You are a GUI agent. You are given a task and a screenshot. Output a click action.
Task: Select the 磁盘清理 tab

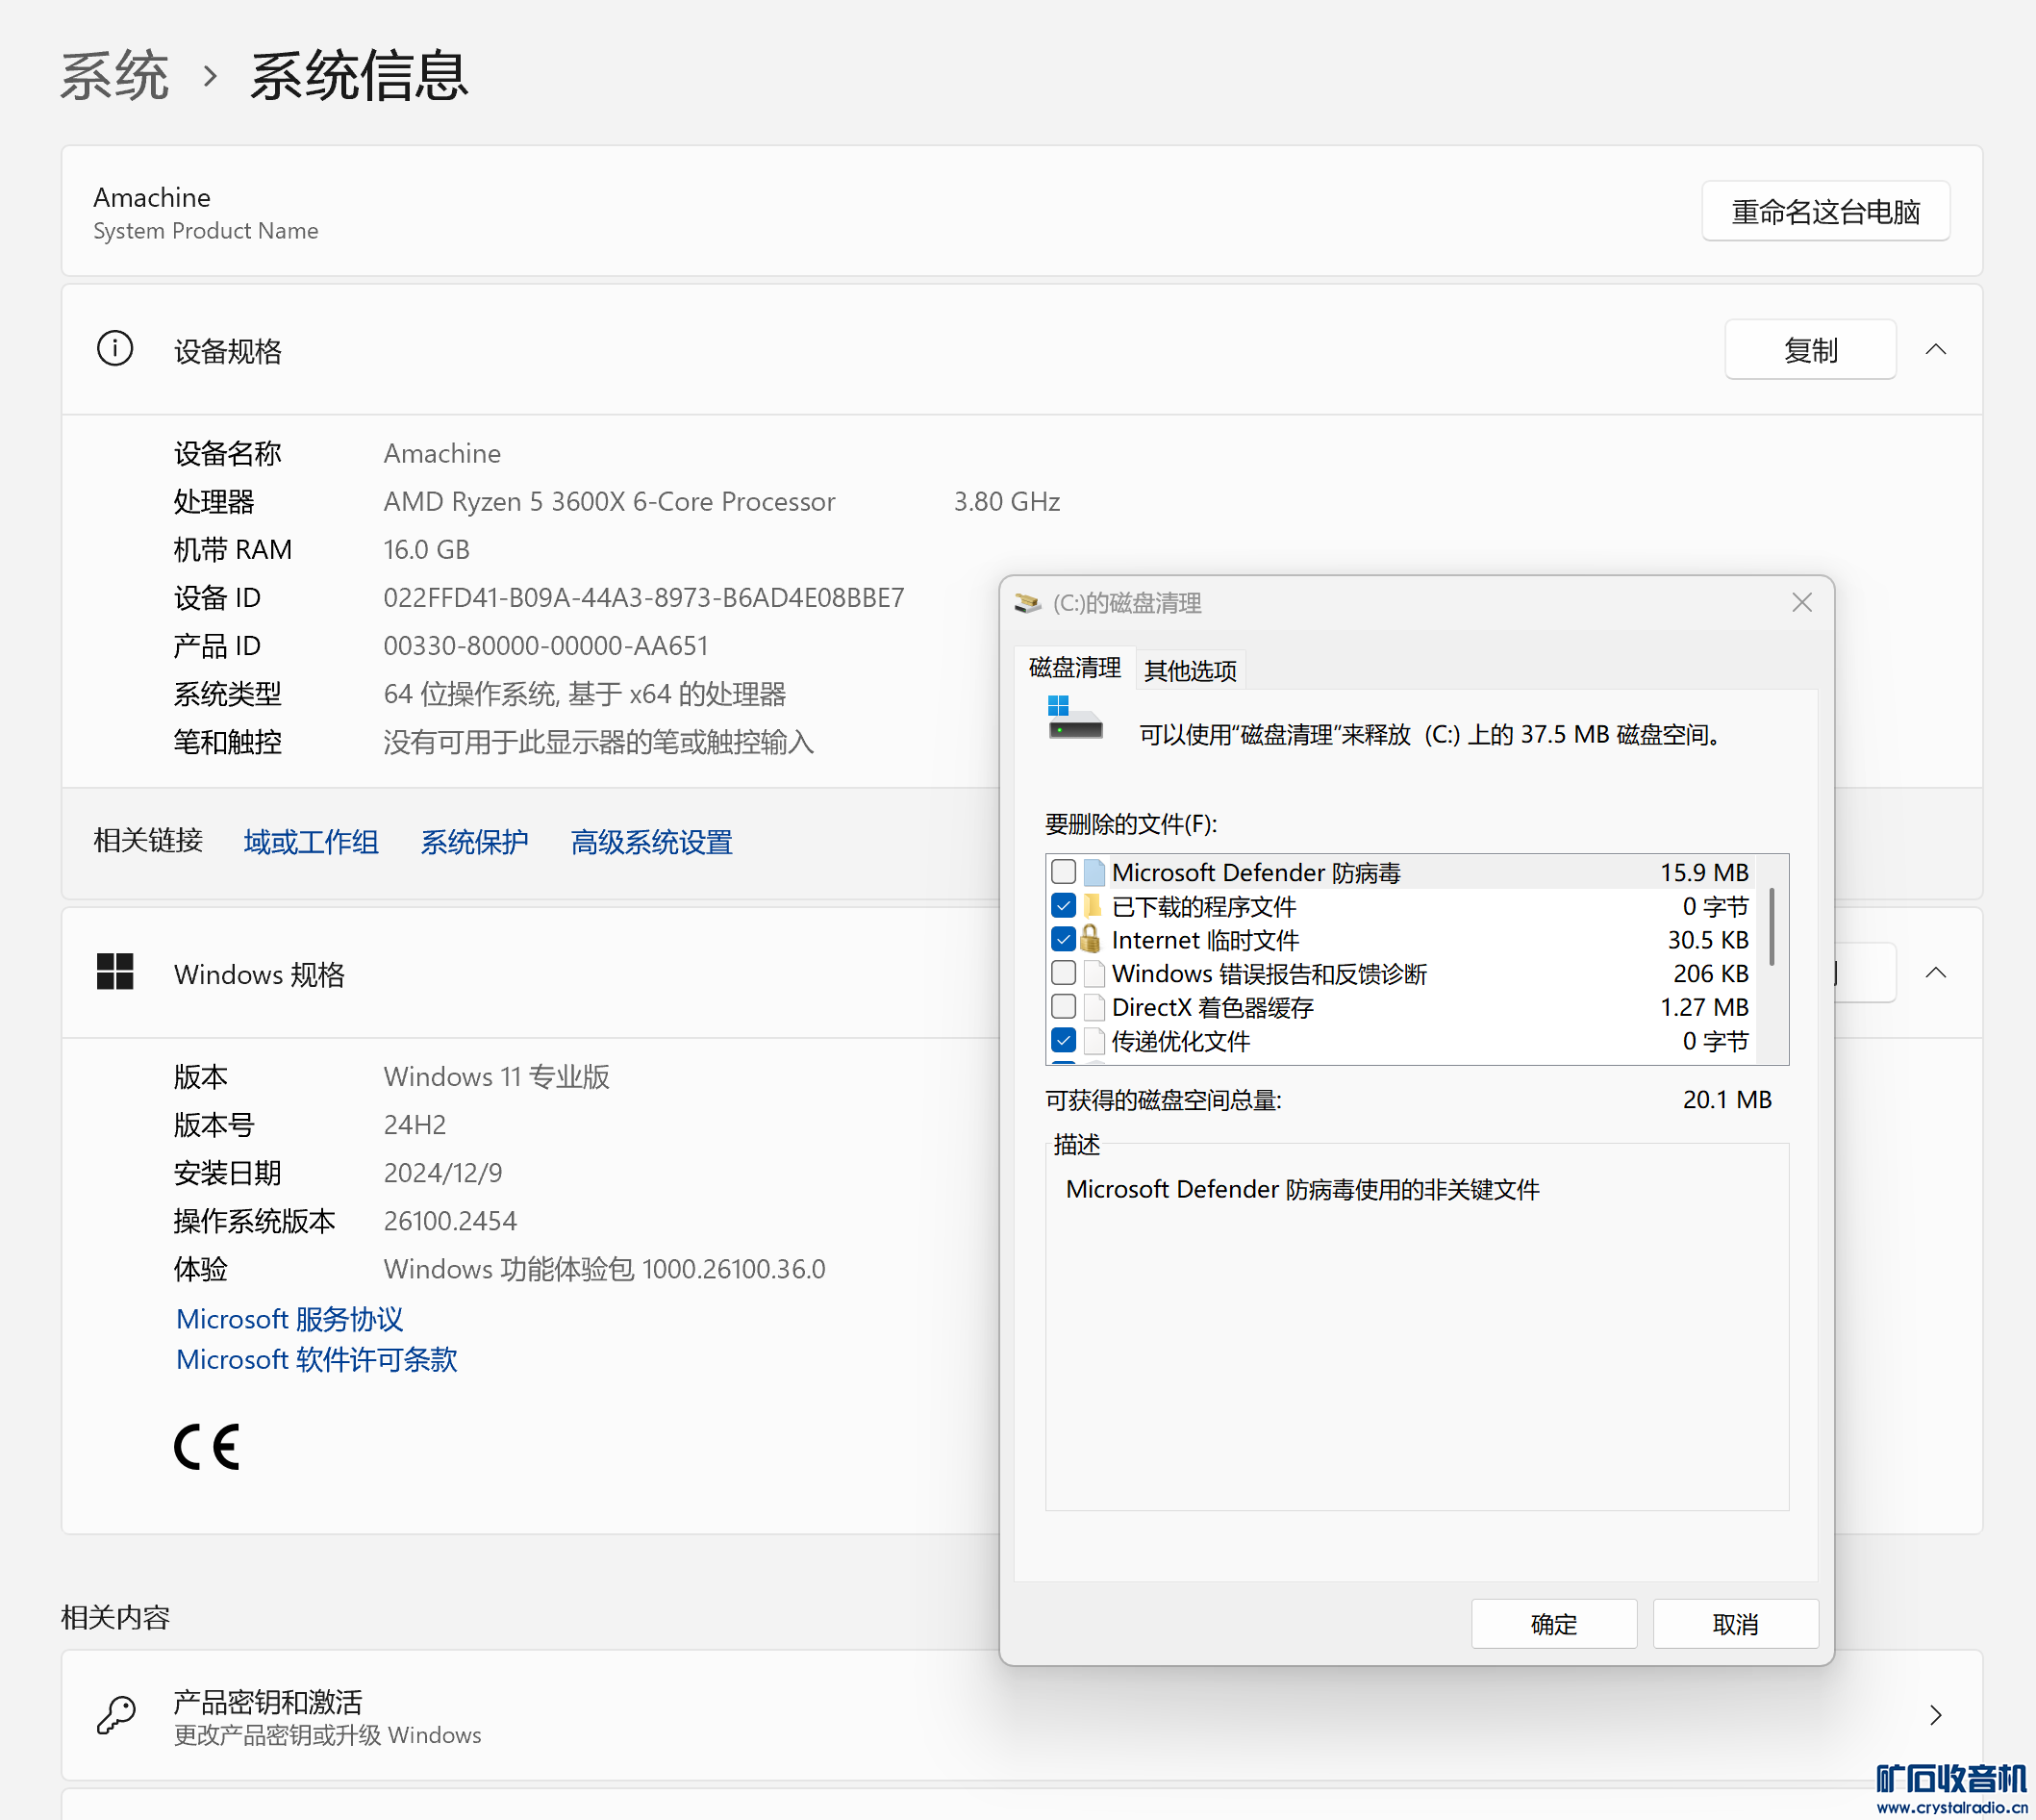1074,668
